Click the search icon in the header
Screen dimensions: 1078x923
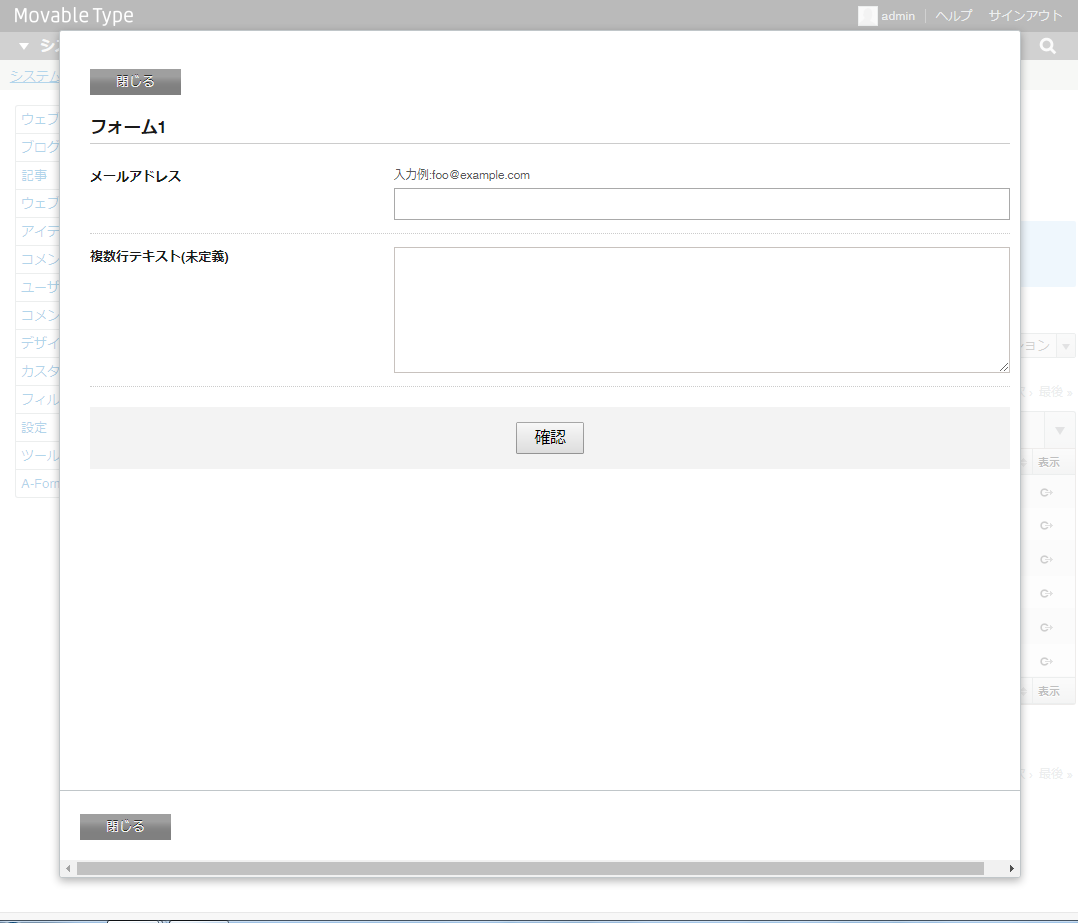click(1047, 45)
